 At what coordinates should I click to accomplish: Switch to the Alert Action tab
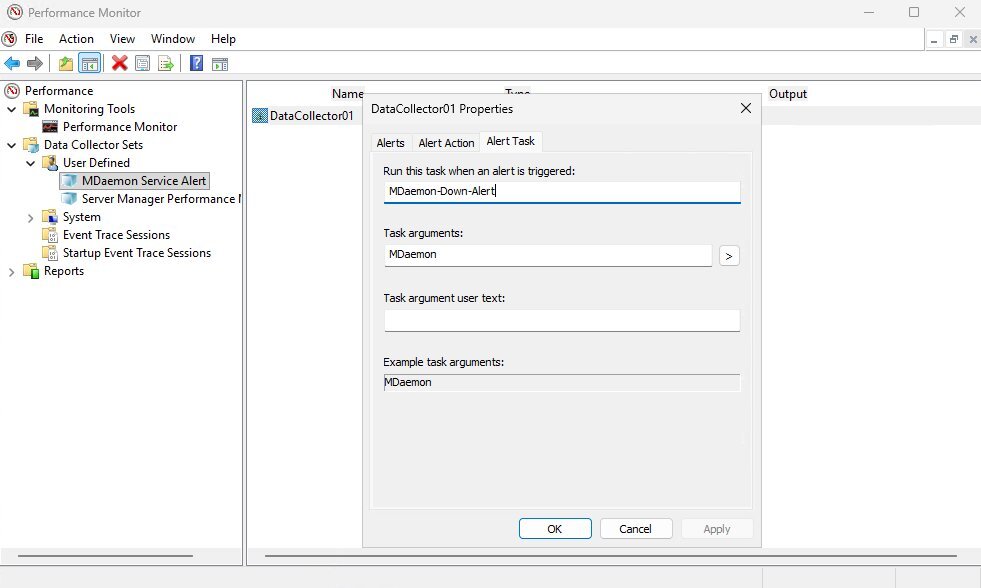tap(446, 143)
